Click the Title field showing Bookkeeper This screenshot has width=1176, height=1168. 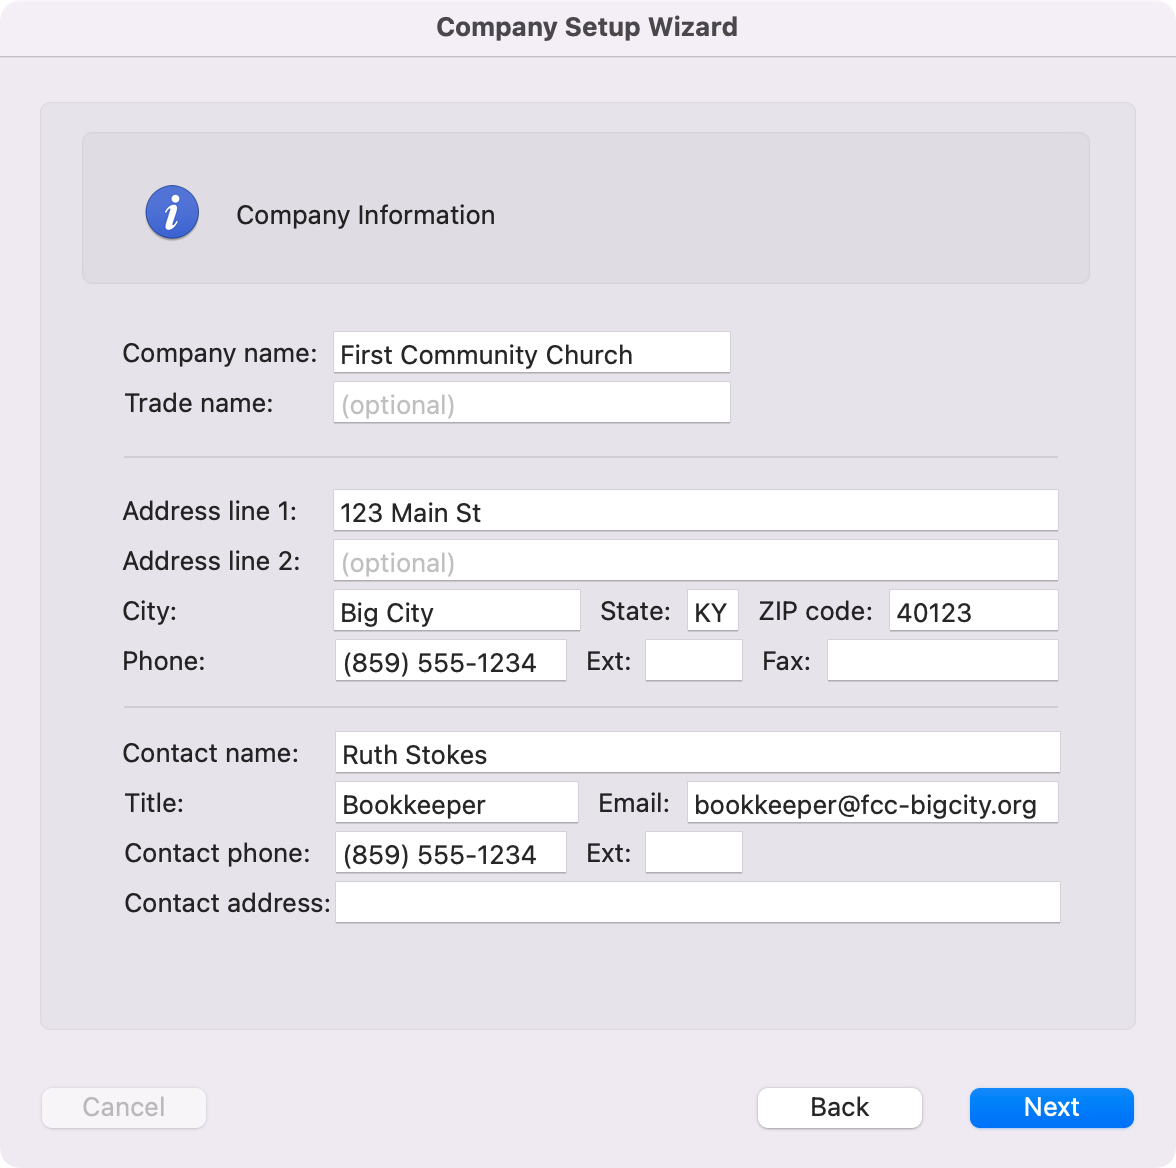(x=456, y=803)
